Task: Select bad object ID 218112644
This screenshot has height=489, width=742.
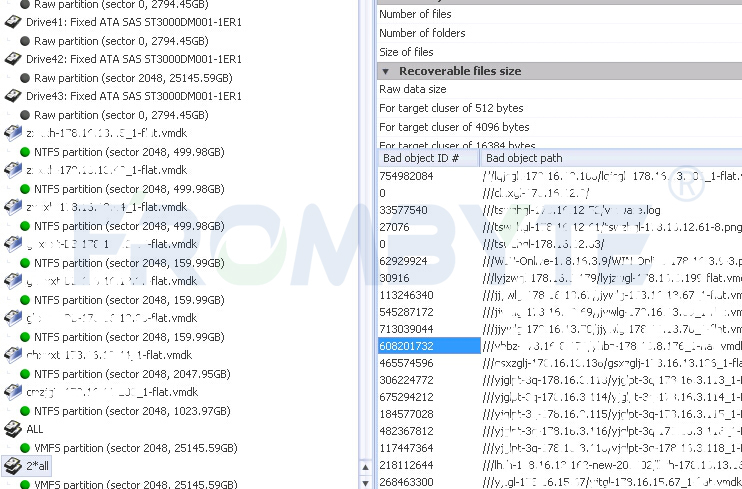Action: [x=406, y=466]
